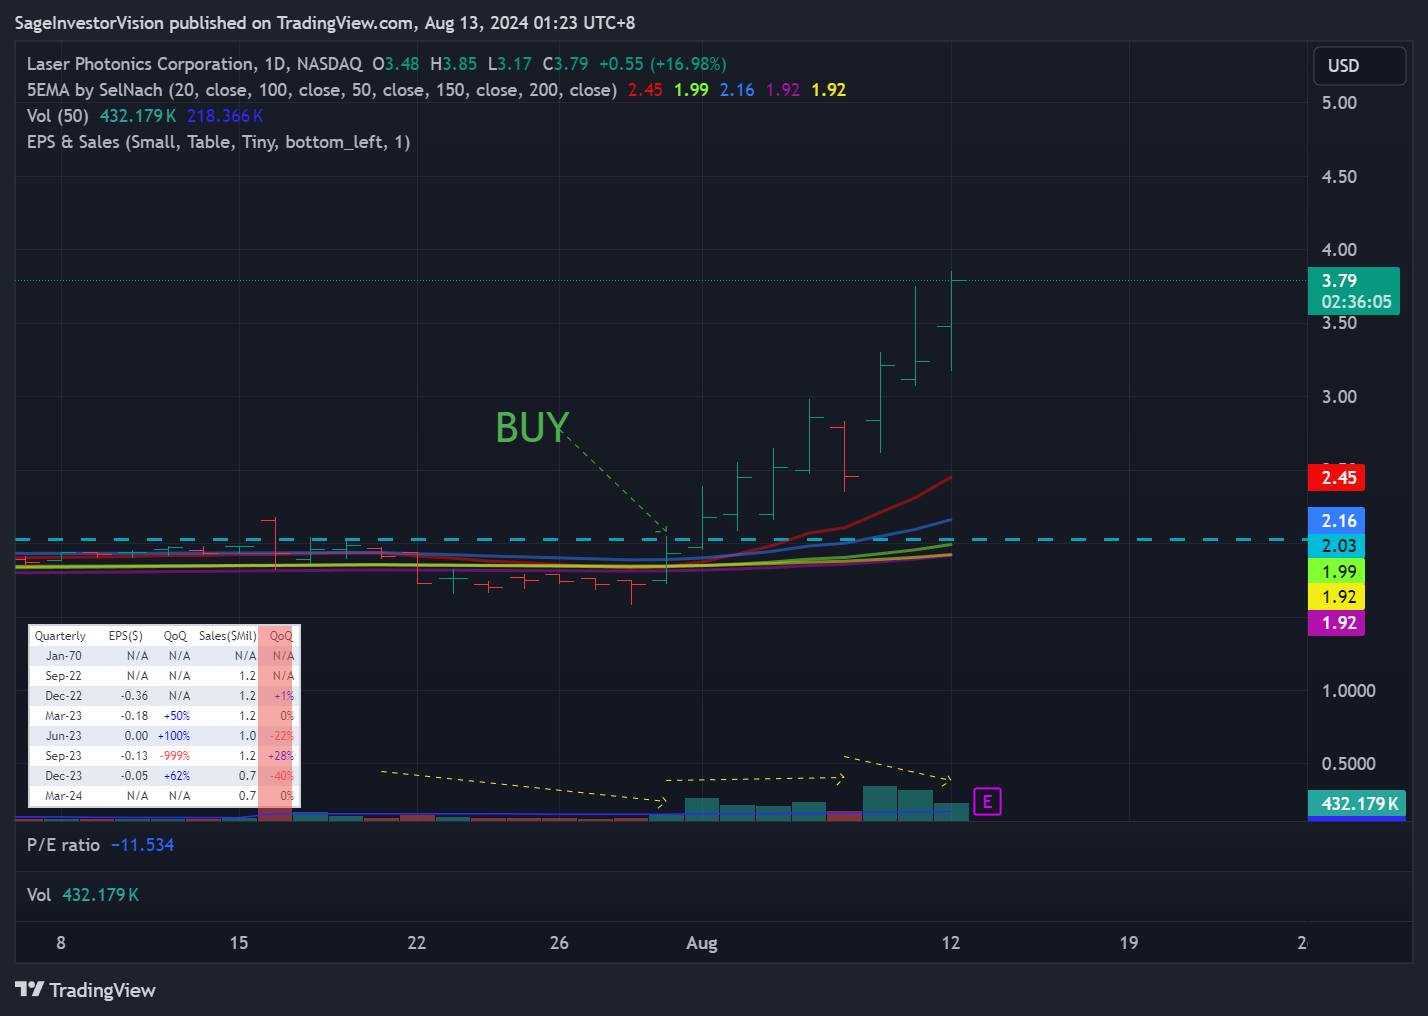Click the P/E ratio pane label

coord(63,845)
